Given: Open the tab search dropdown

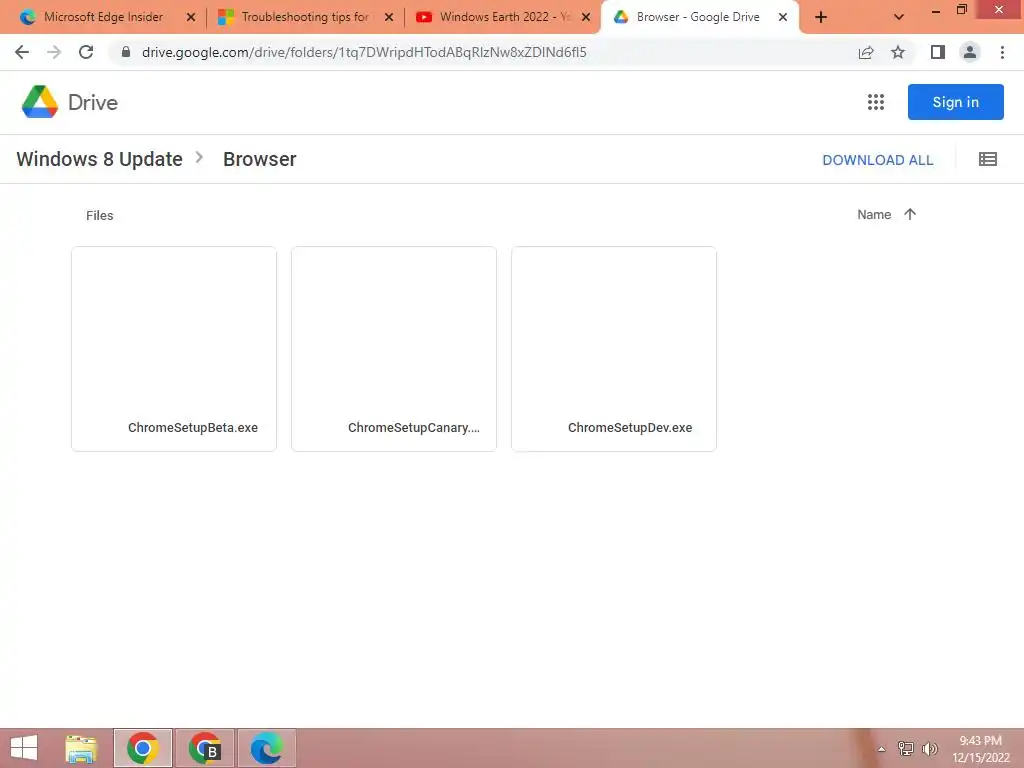Looking at the screenshot, I should pyautogui.click(x=899, y=18).
